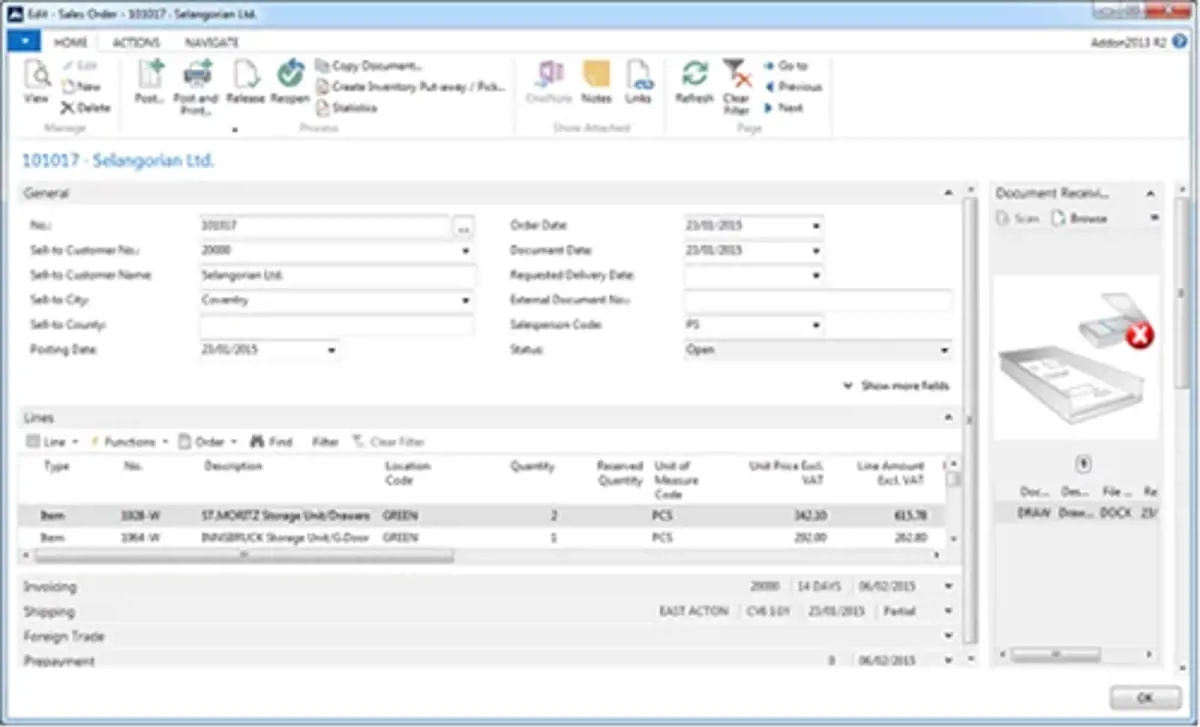The image size is (1200, 727).
Task: Open the Salesperson Code dropdown
Action: point(816,325)
